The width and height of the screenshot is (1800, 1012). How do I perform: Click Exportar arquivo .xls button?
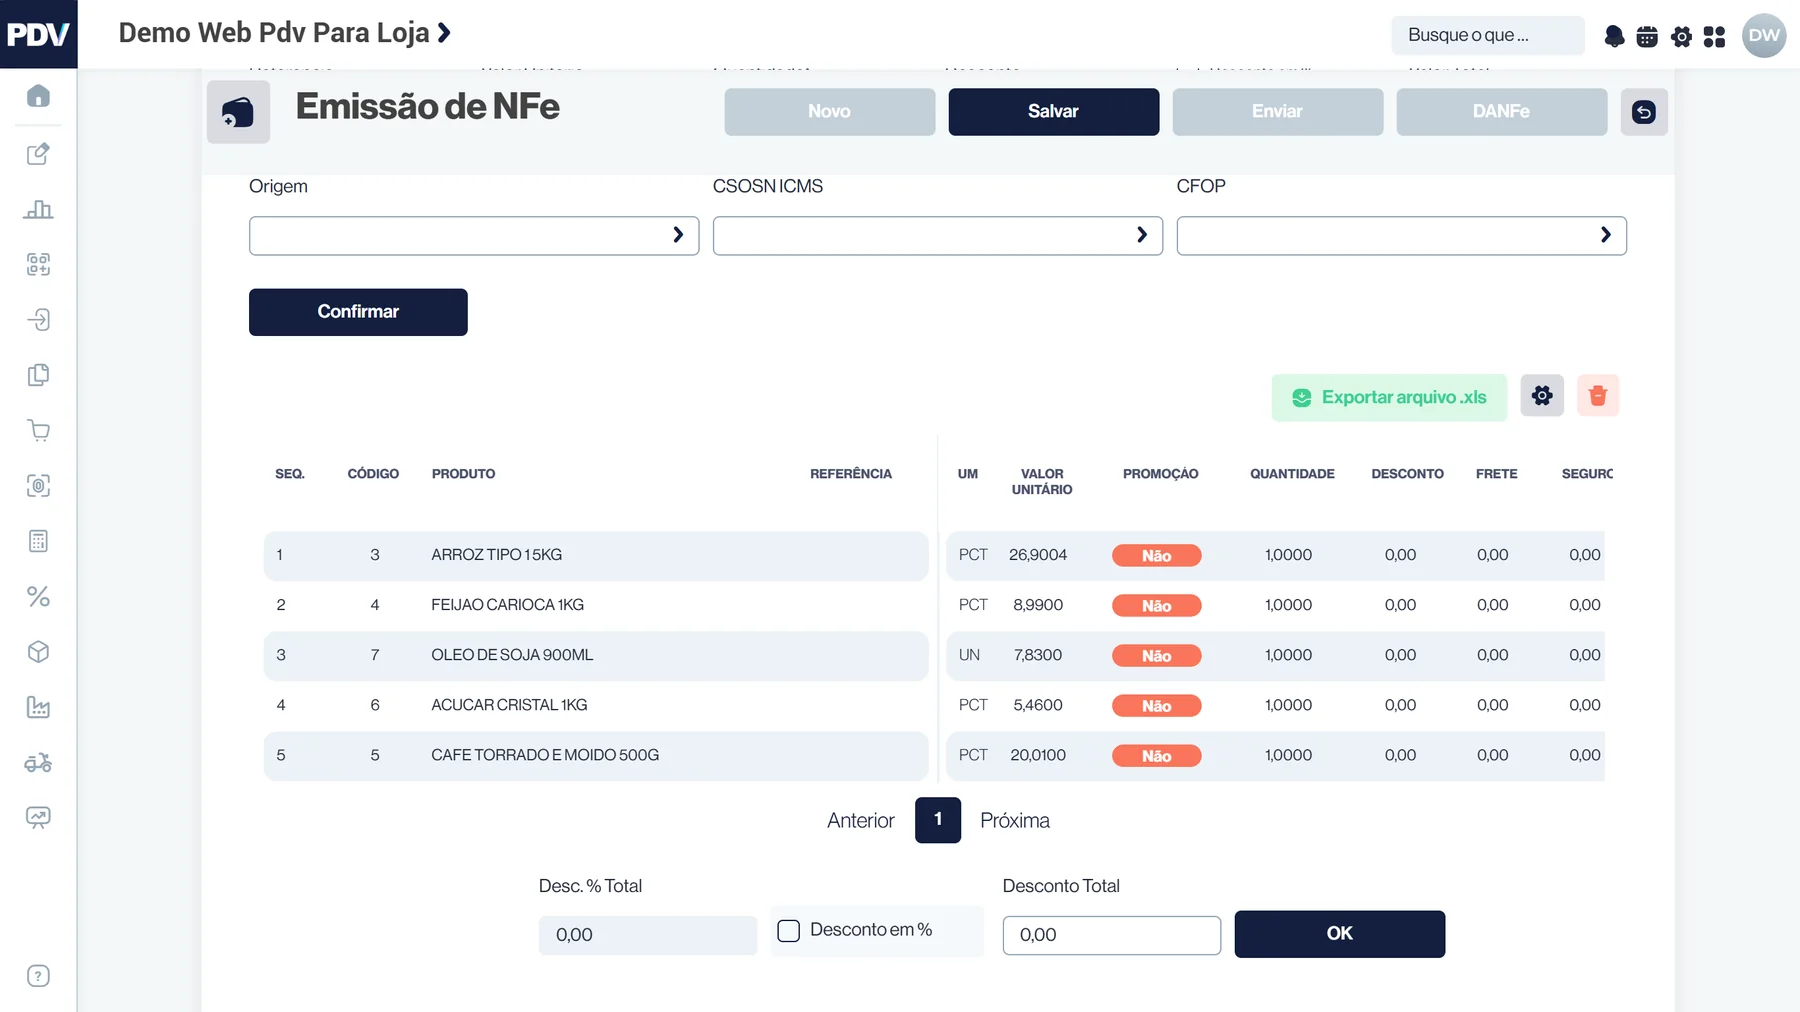pos(1389,398)
